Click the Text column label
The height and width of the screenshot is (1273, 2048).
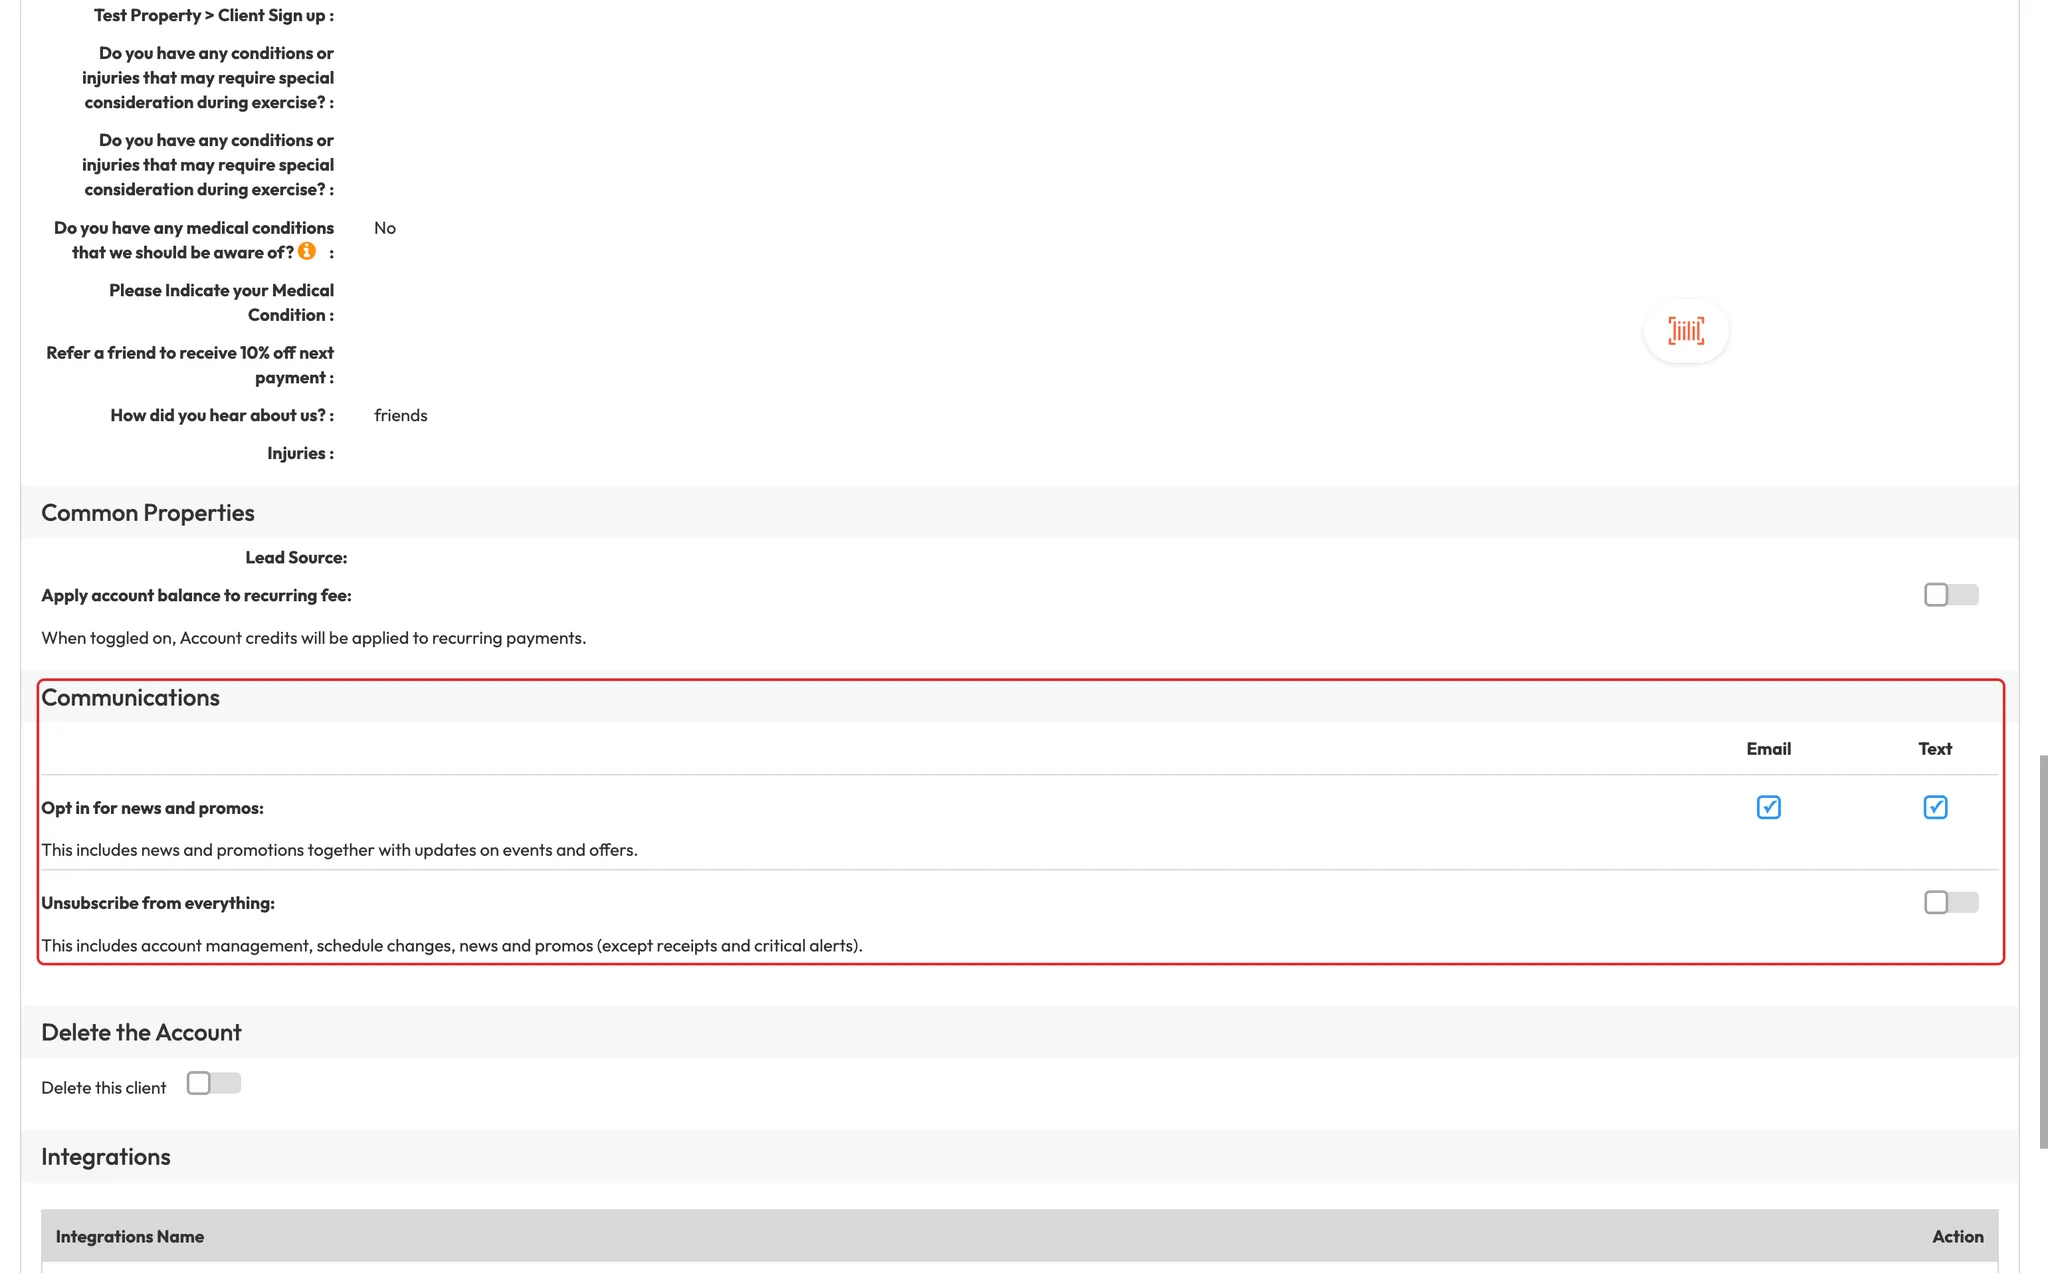(1934, 749)
